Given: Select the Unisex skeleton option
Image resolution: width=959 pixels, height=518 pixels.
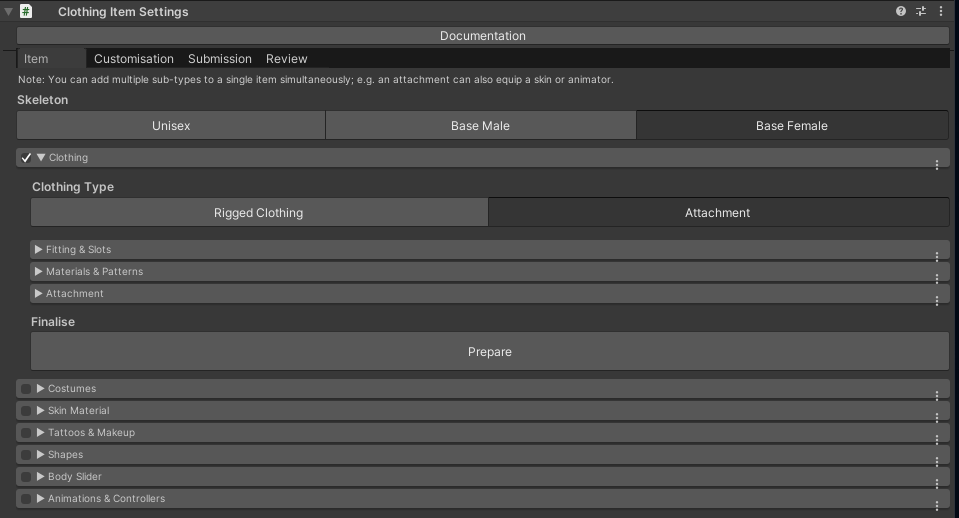Looking at the screenshot, I should [171, 126].
